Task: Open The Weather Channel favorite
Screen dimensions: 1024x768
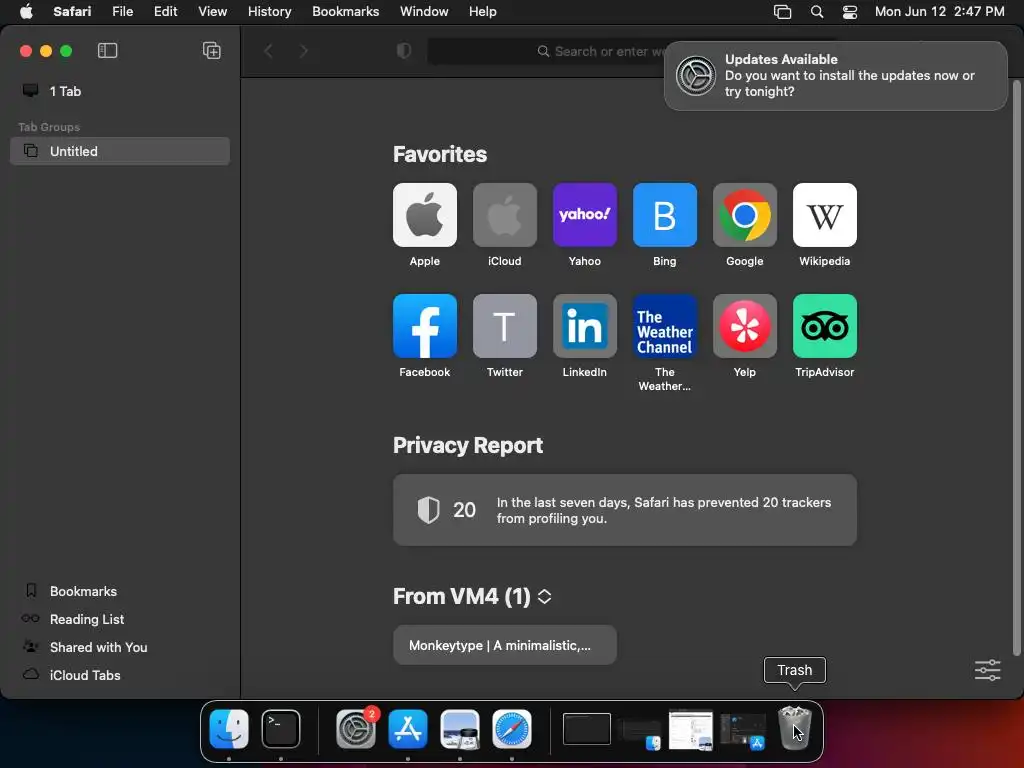Action: coord(665,326)
